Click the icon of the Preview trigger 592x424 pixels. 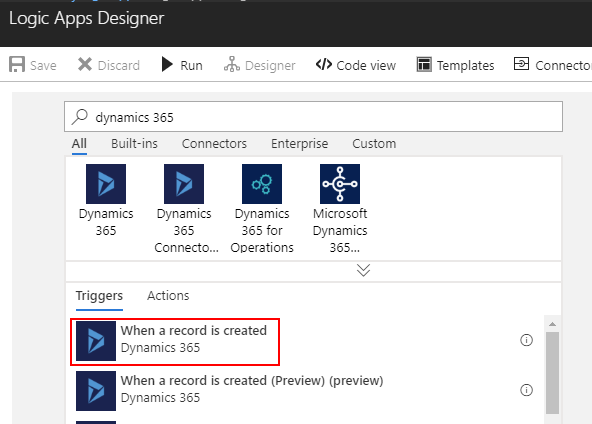96,391
